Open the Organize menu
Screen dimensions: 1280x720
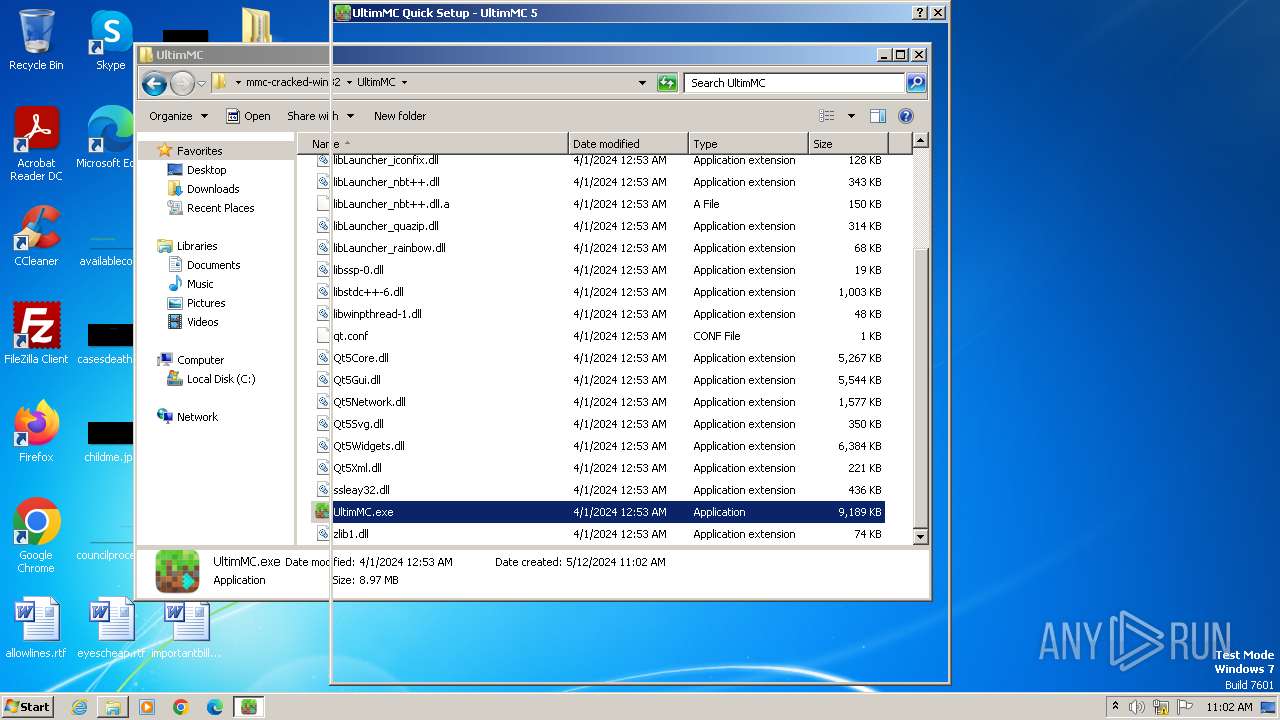pyautogui.click(x=178, y=116)
